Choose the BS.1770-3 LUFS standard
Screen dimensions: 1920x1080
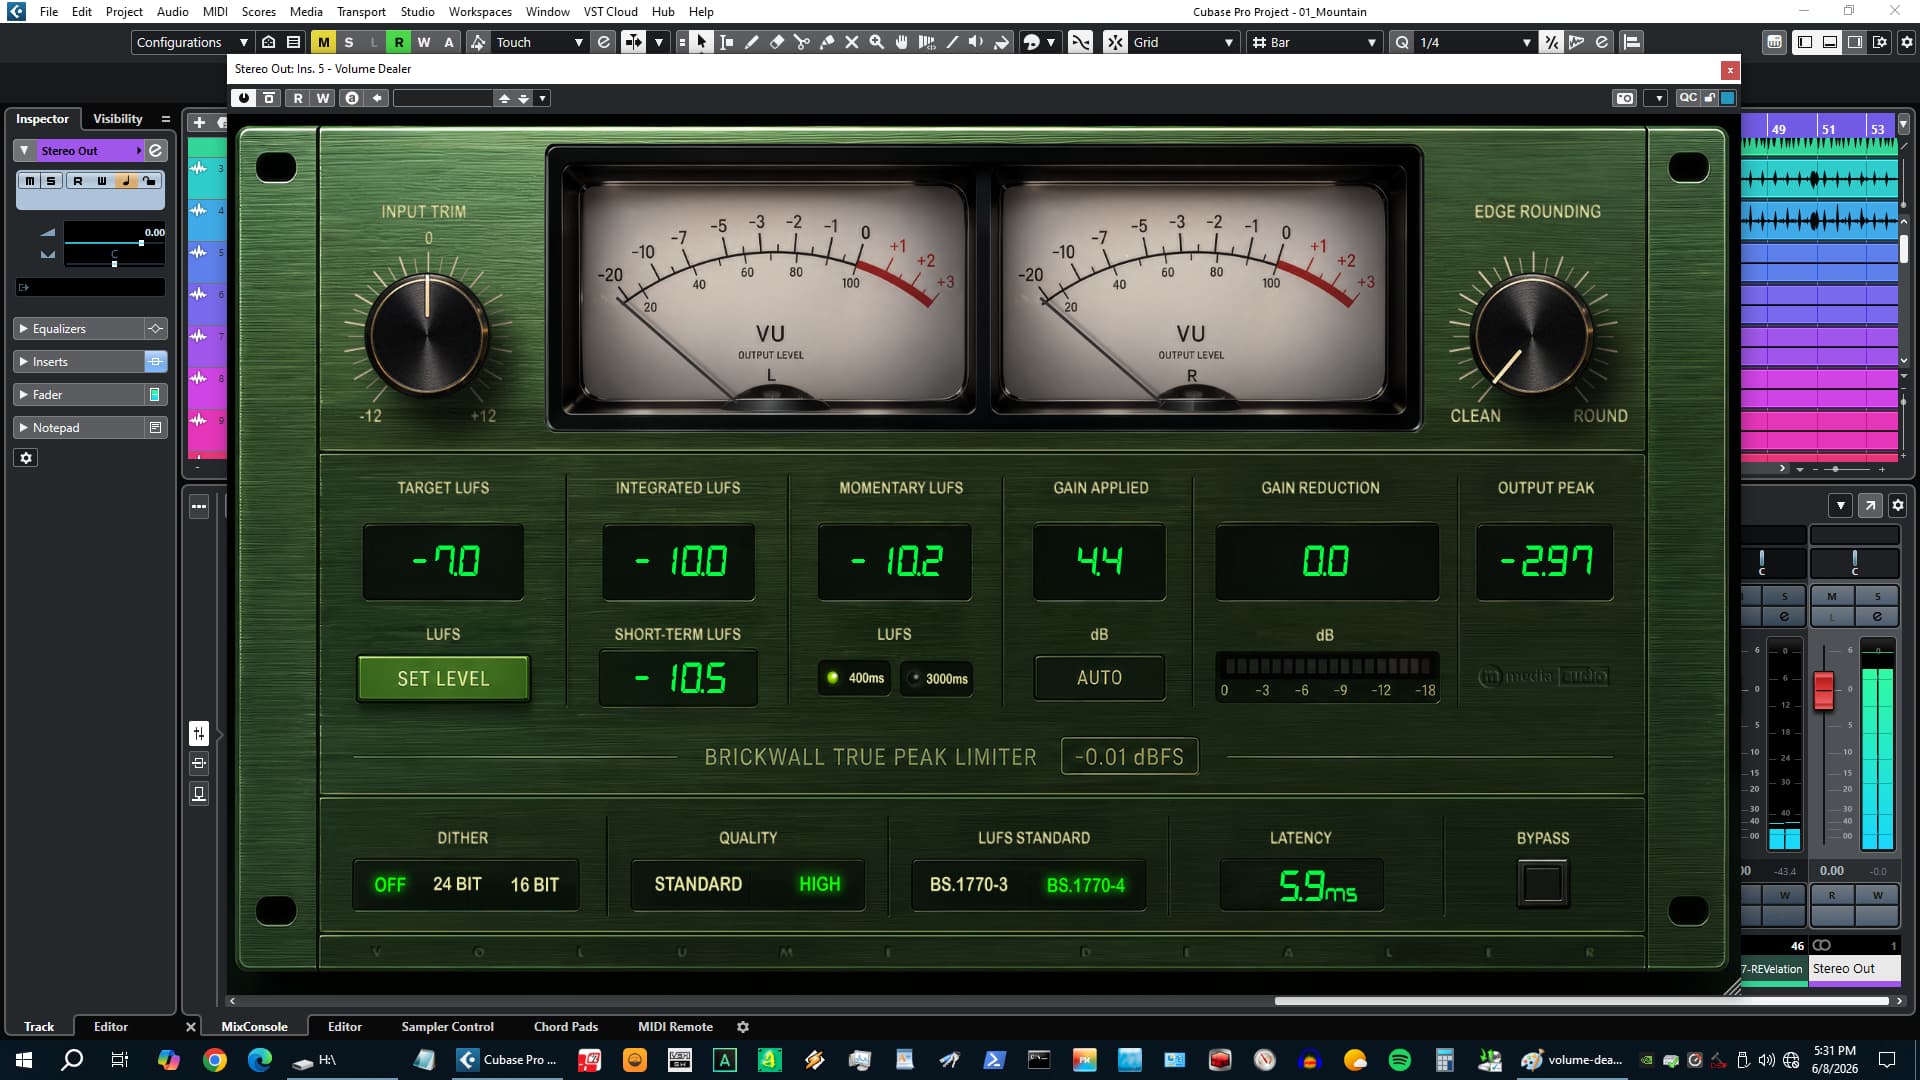pyautogui.click(x=969, y=885)
